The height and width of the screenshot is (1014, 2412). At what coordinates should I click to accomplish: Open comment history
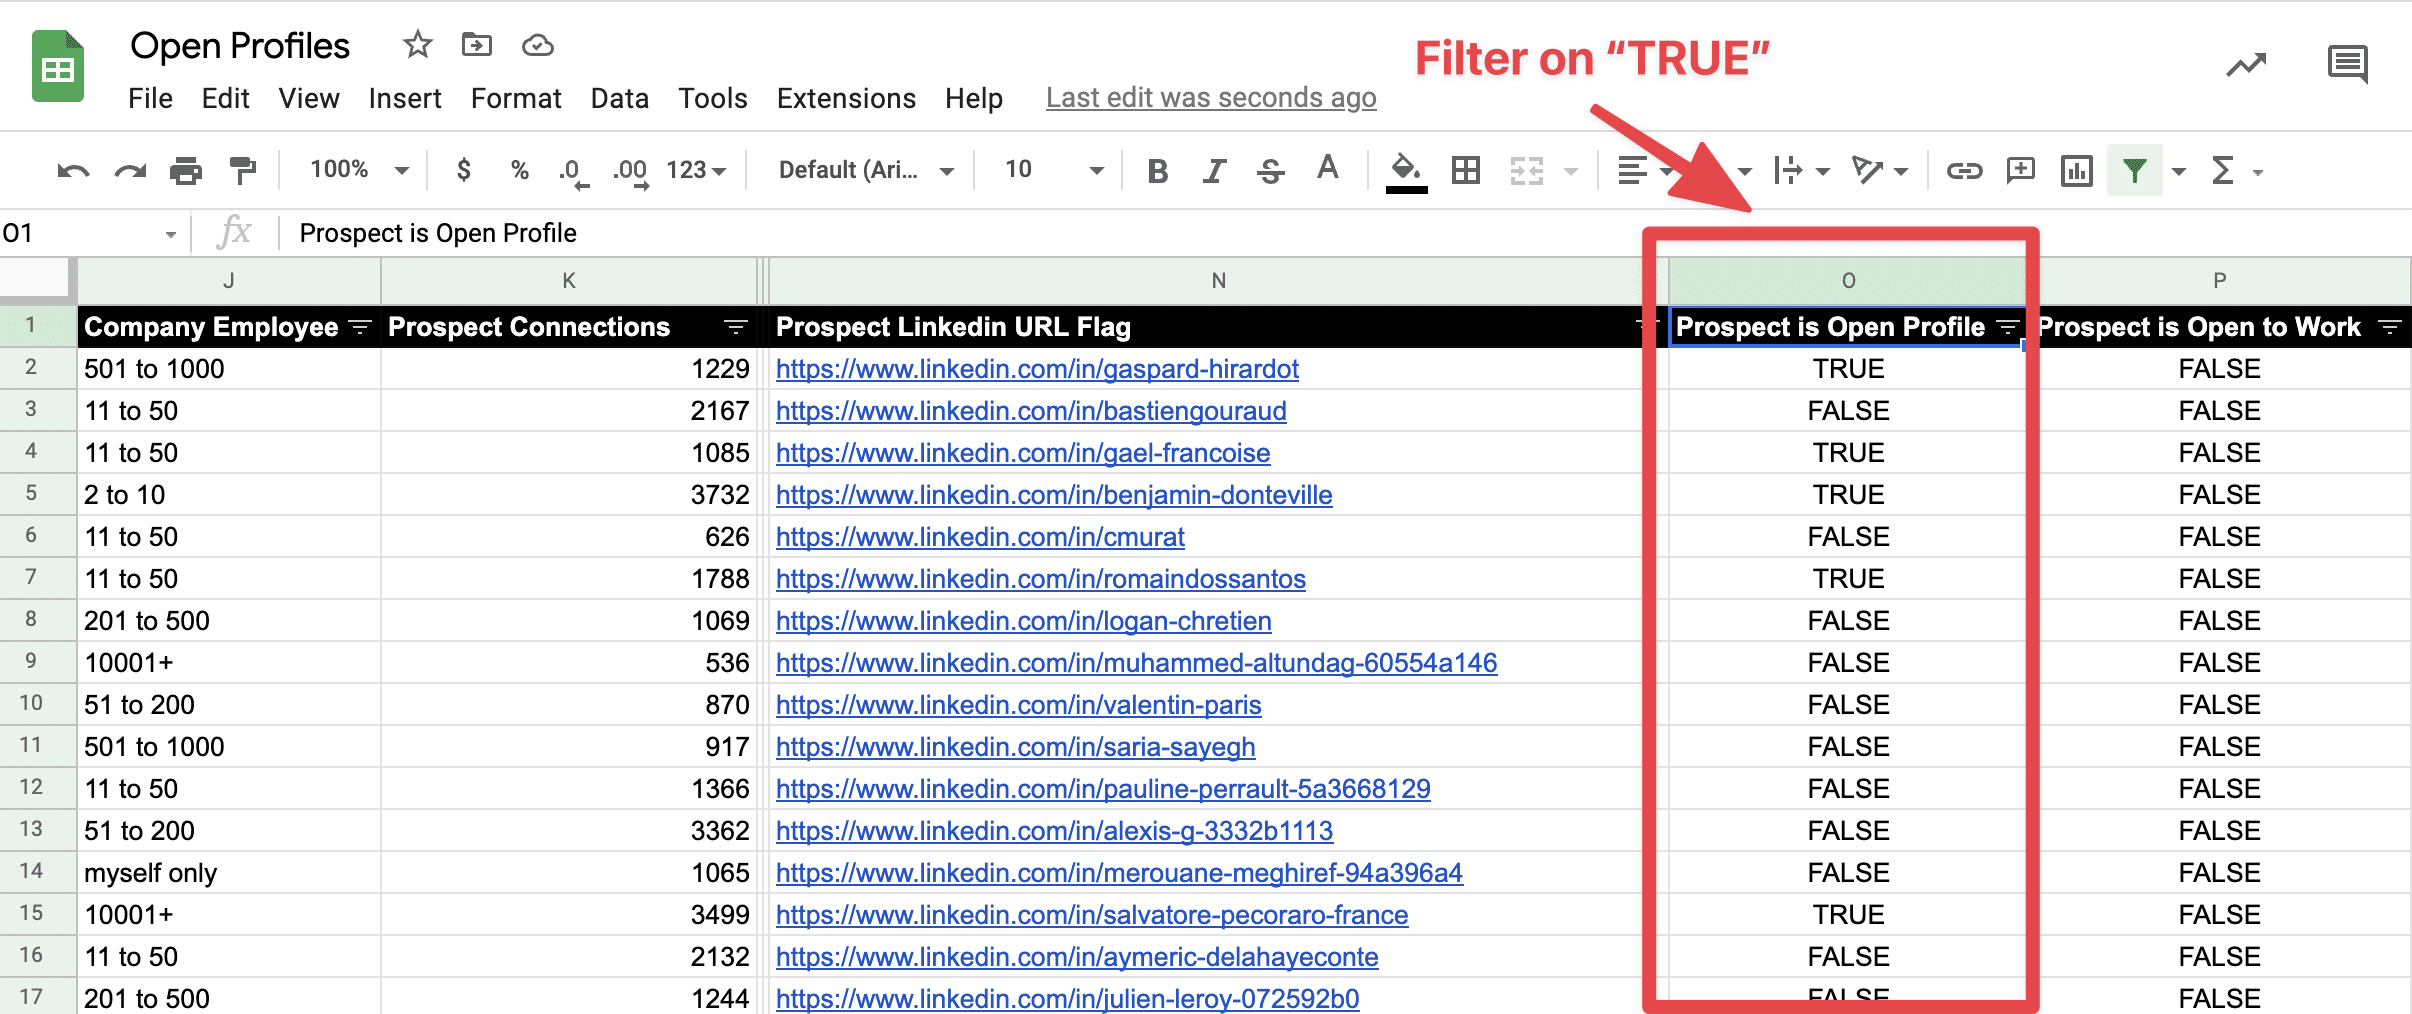click(x=2347, y=64)
